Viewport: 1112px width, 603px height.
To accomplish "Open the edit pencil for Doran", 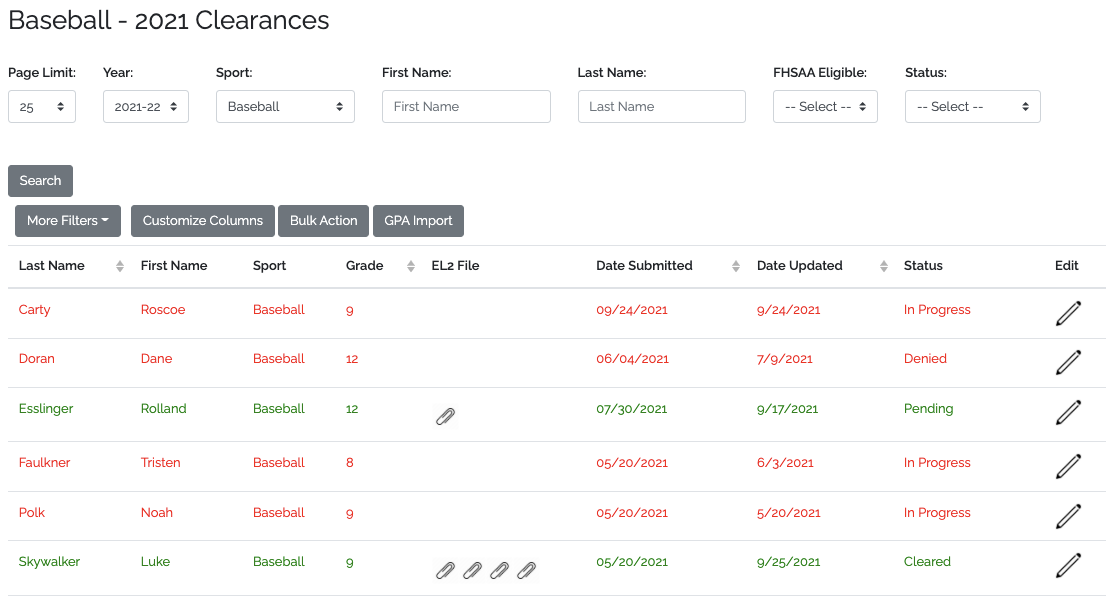I will [x=1068, y=362].
